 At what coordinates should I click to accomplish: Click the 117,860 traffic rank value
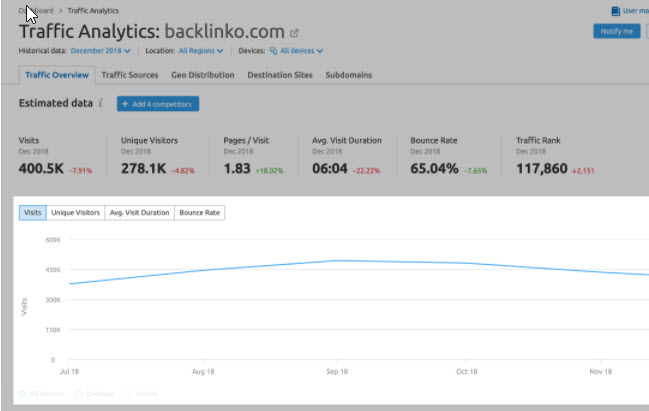click(x=541, y=169)
